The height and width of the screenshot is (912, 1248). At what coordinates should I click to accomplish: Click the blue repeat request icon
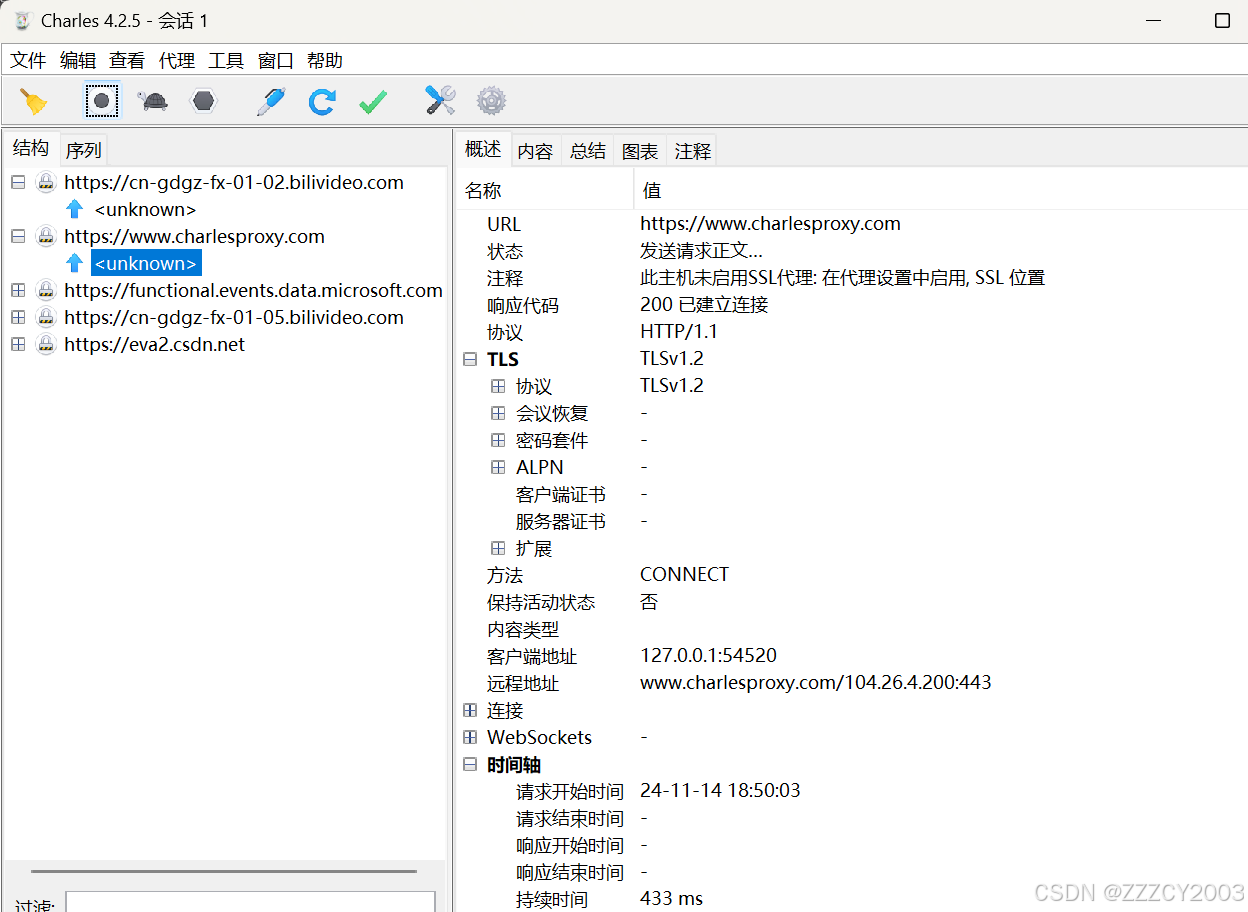click(x=322, y=101)
